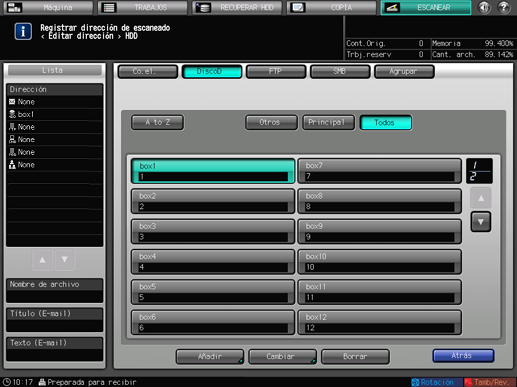
Task: Select the Co.el. address tab
Action: 148,72
